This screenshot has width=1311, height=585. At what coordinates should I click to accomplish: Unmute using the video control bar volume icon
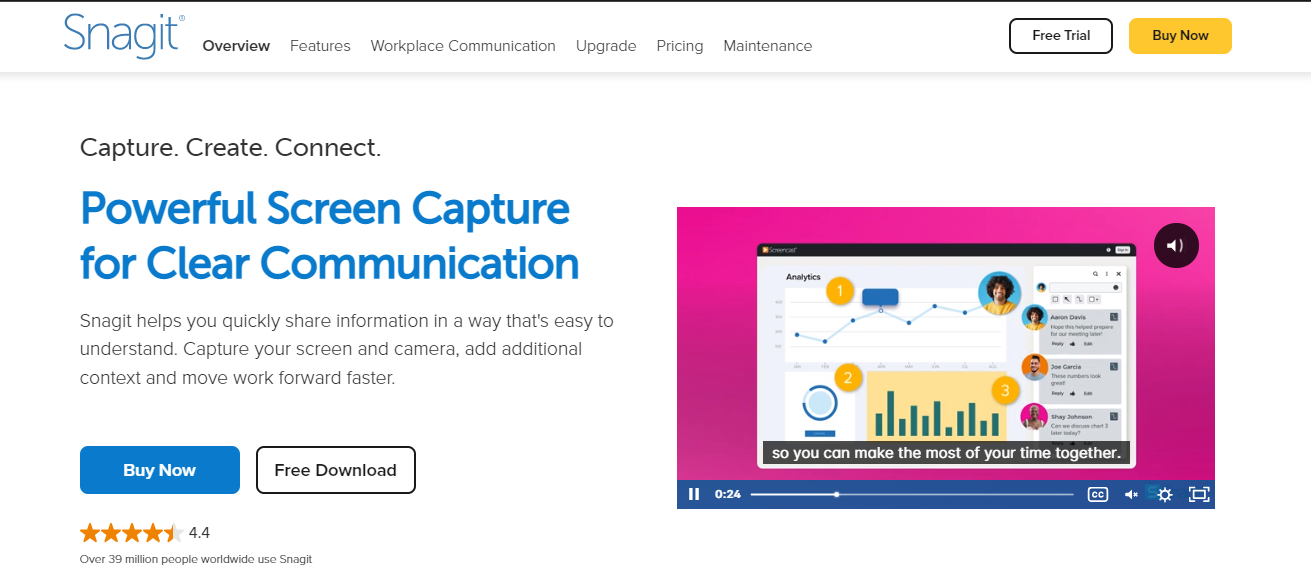pos(1131,494)
